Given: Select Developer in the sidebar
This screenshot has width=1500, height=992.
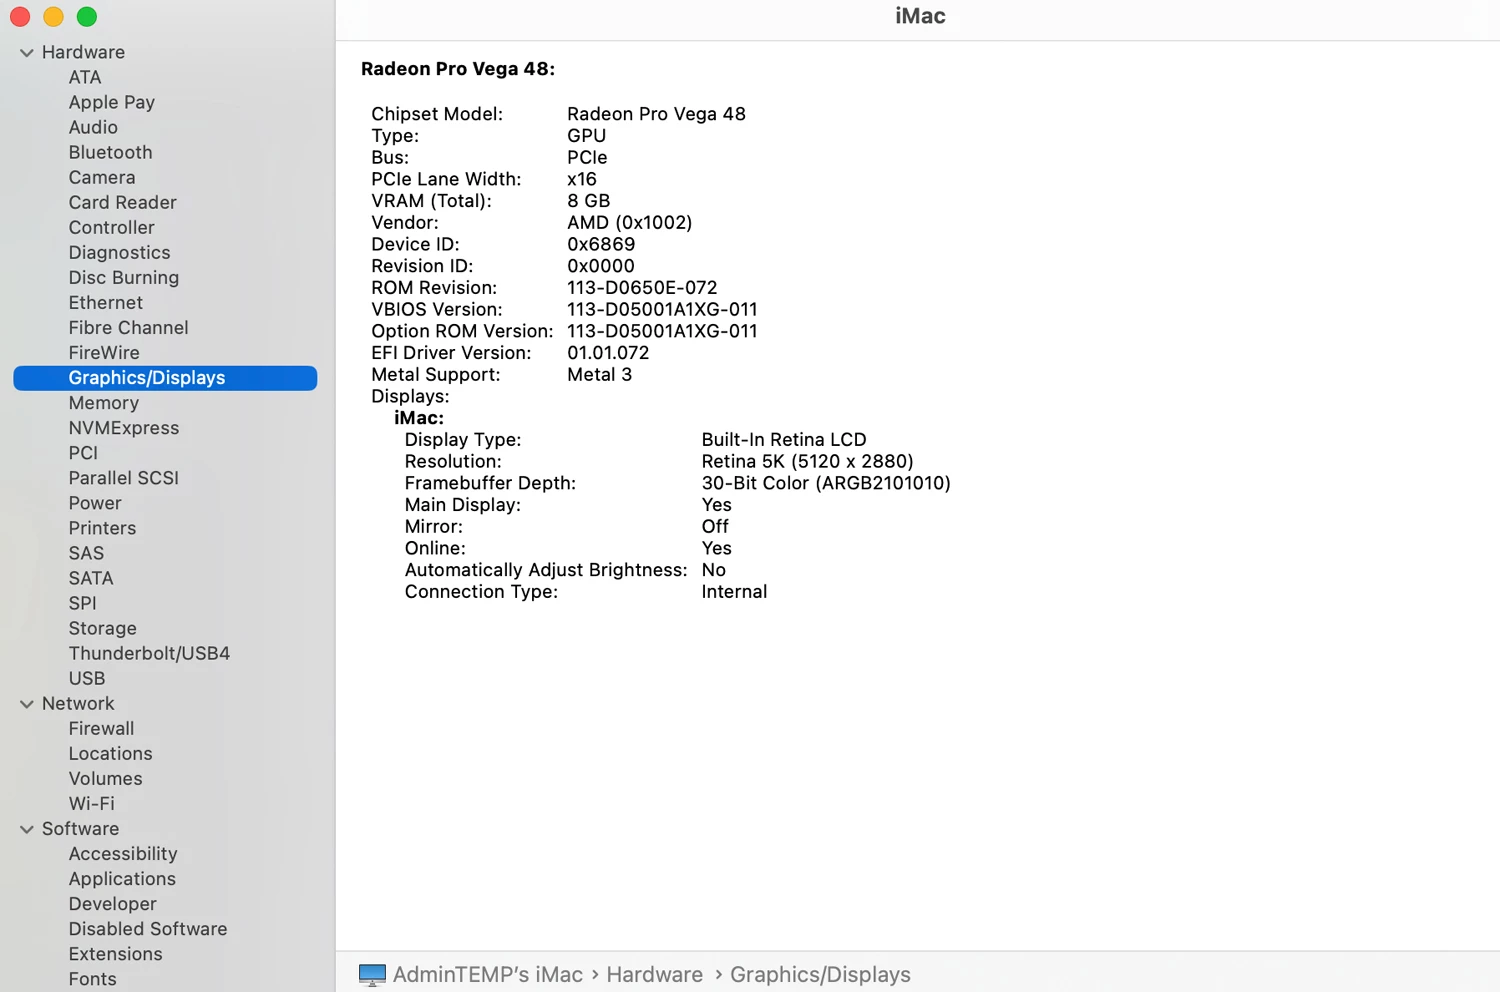Looking at the screenshot, I should click(x=113, y=904).
